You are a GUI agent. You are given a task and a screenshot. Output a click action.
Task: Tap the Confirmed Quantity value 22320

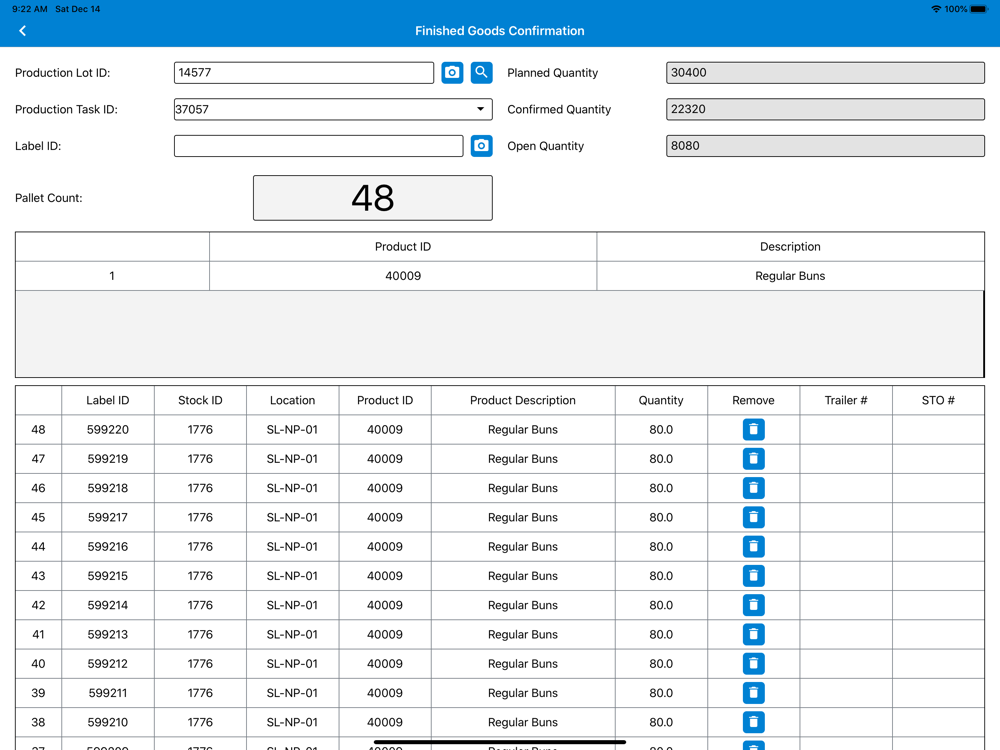click(x=824, y=109)
